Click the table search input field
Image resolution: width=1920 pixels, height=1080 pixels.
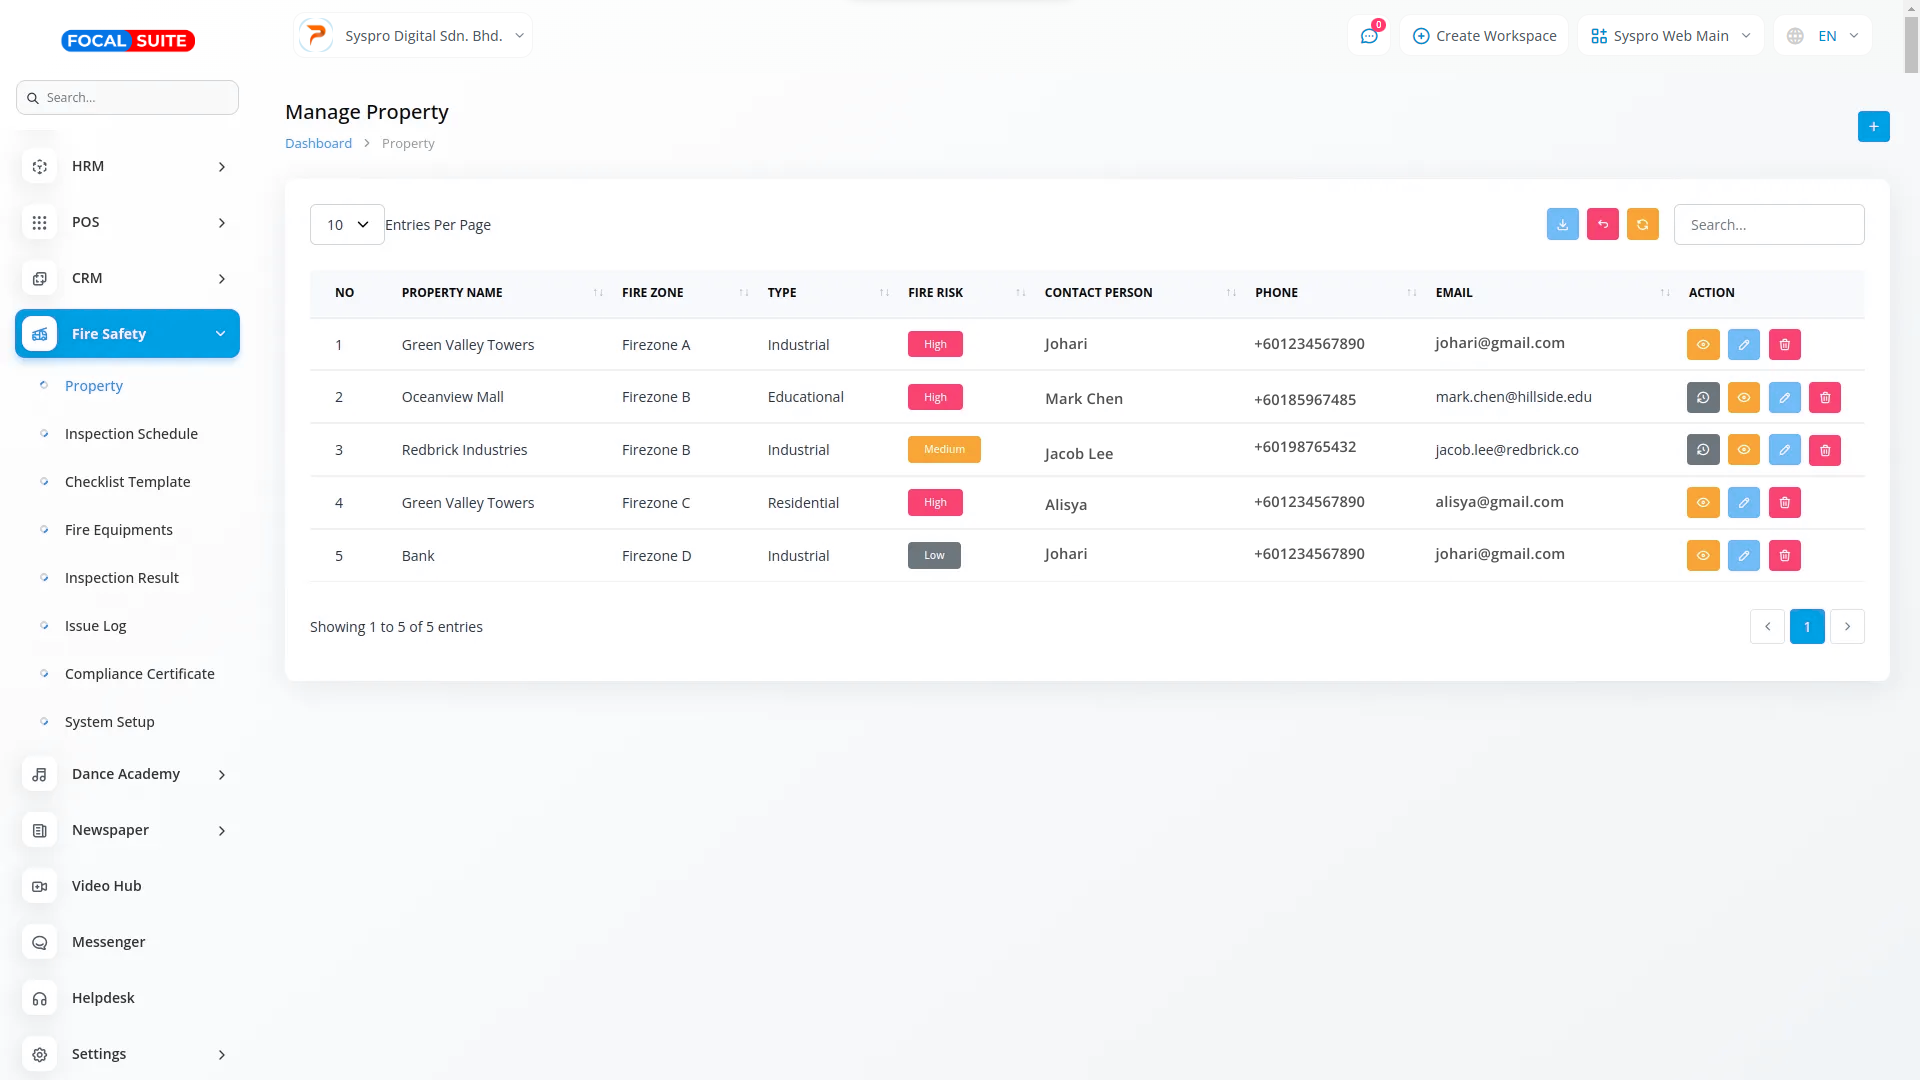[1768, 224]
